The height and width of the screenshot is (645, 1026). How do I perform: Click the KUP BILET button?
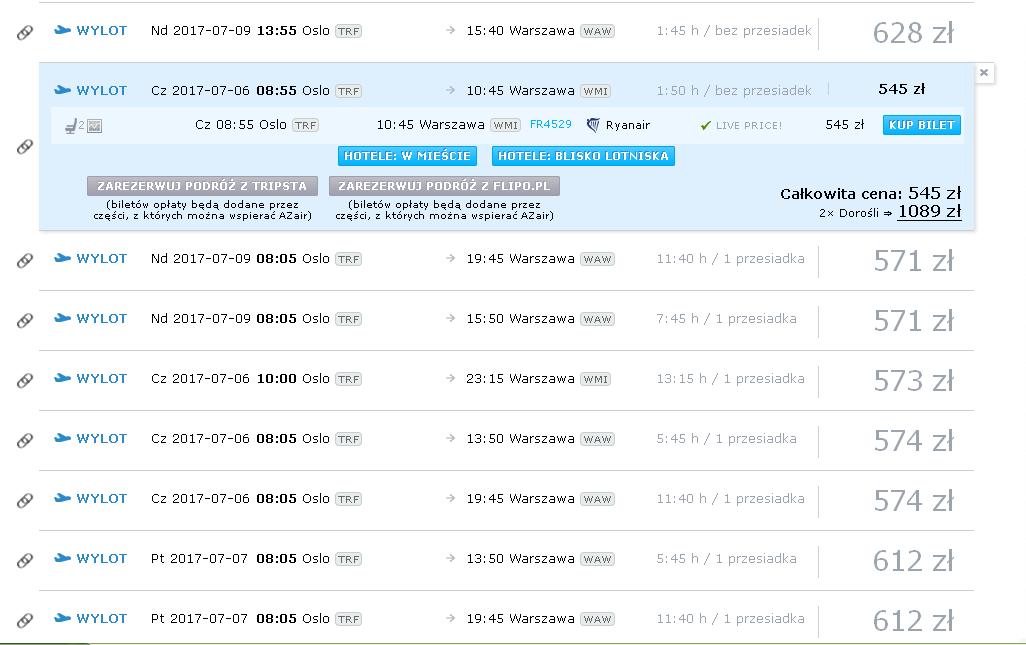pos(921,125)
